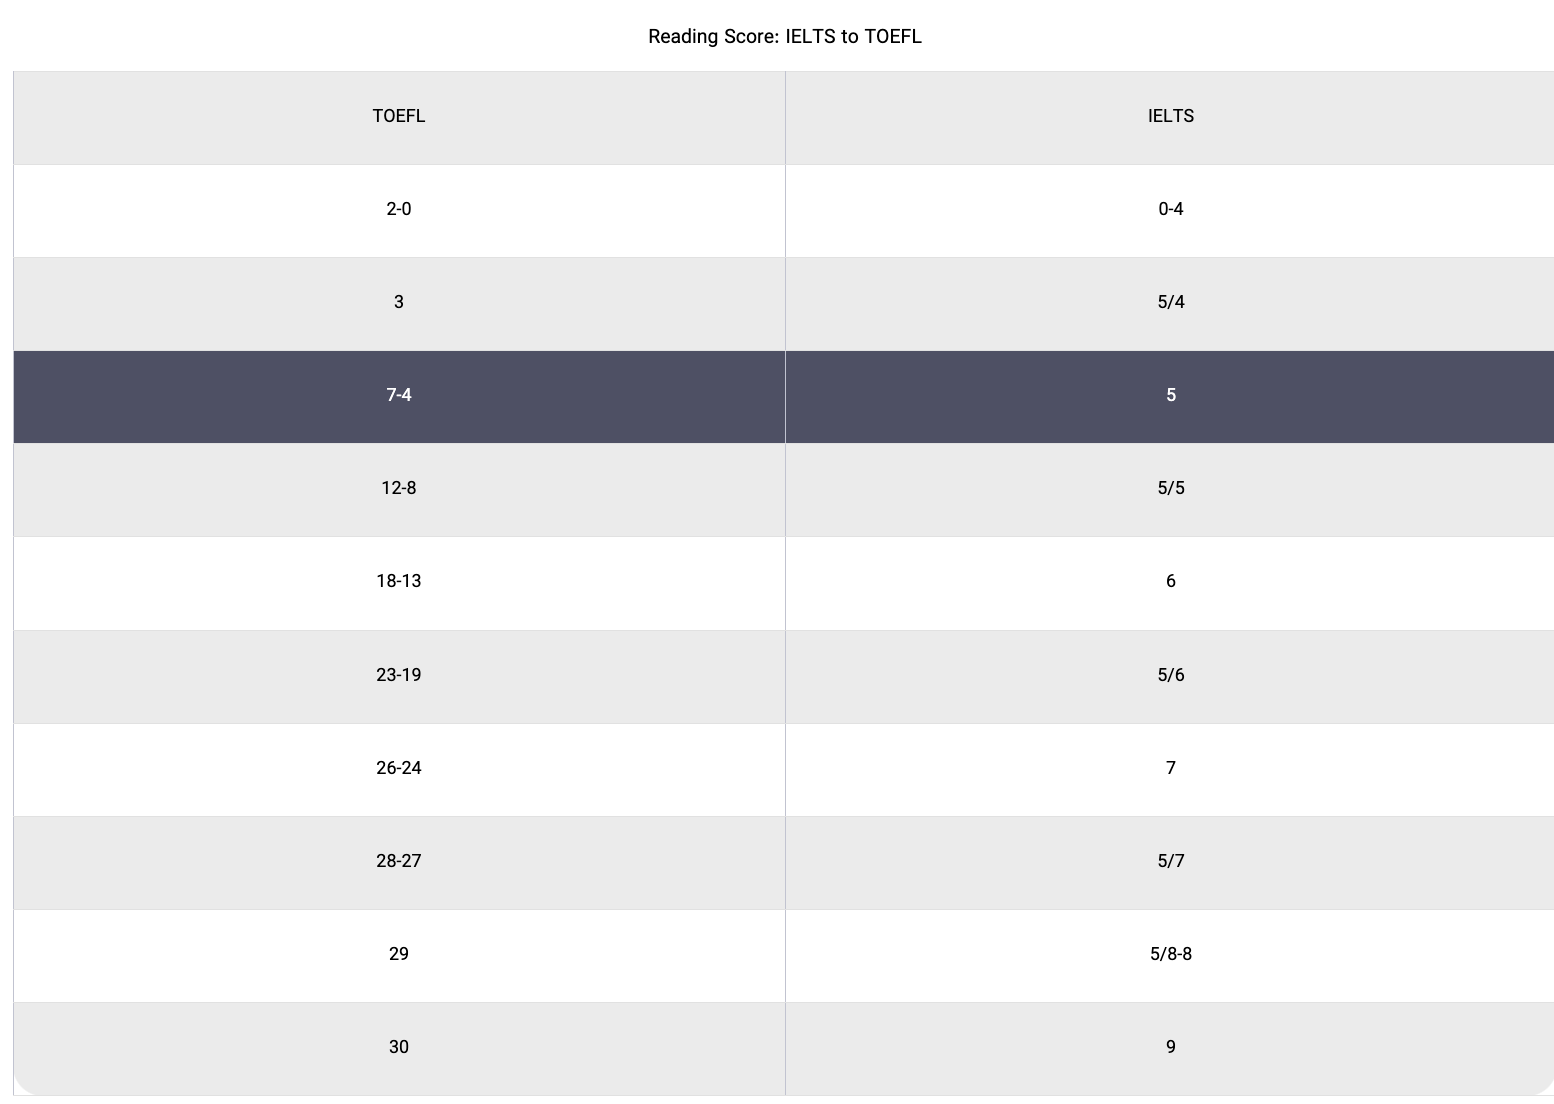Select the TOEFL cell showing 12-8
Screen dimensions: 1554x1104
coord(399,488)
